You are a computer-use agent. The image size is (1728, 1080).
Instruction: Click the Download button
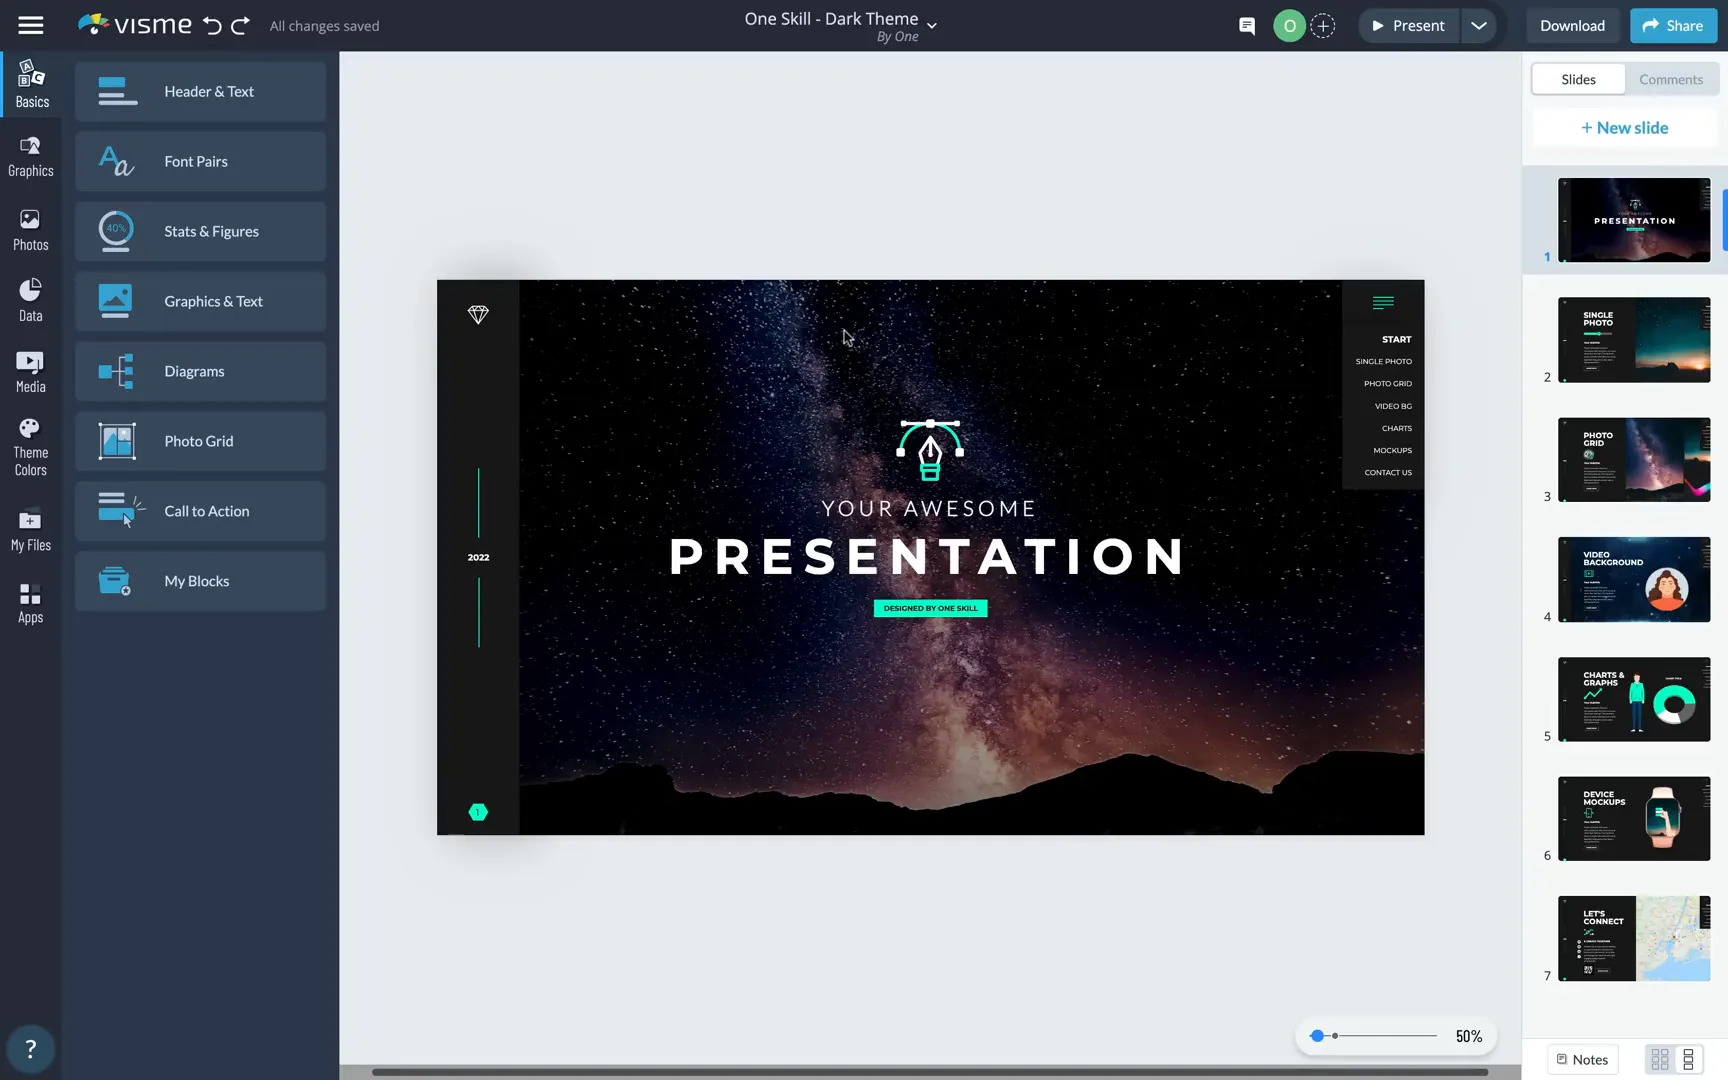click(1572, 25)
